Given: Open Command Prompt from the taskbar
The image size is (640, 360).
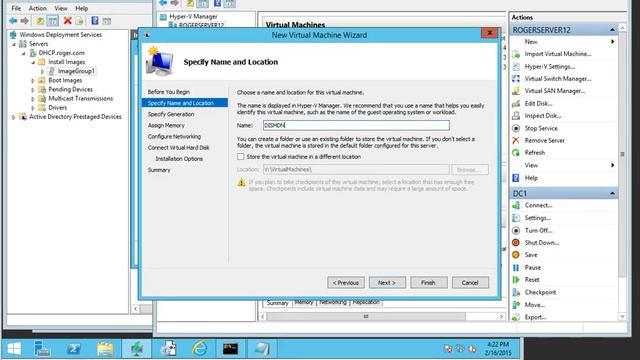Looking at the screenshot, I should (230, 349).
